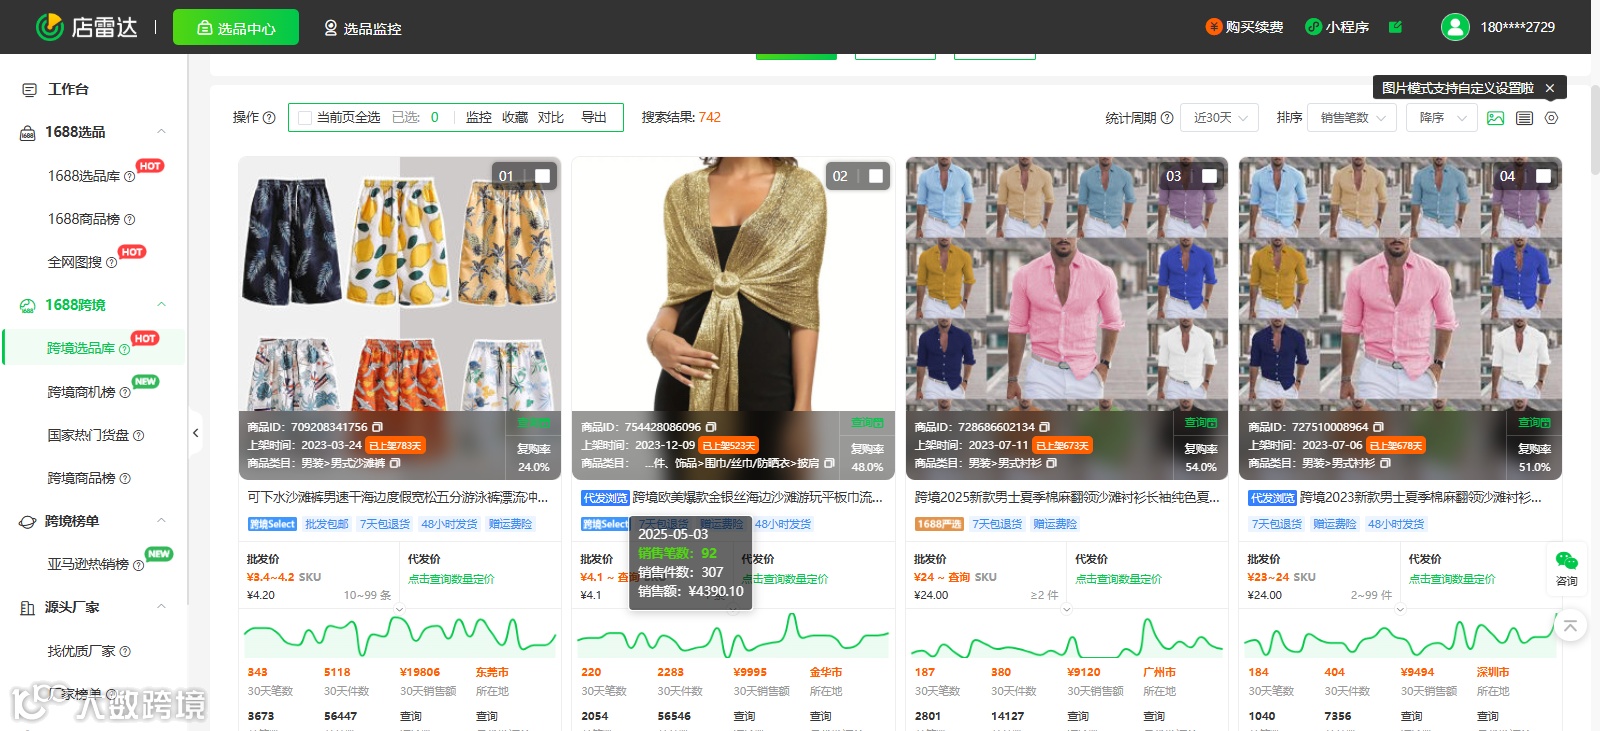The width and height of the screenshot is (1600, 731).
Task: Select product card 04 checkbox
Action: click(1543, 176)
